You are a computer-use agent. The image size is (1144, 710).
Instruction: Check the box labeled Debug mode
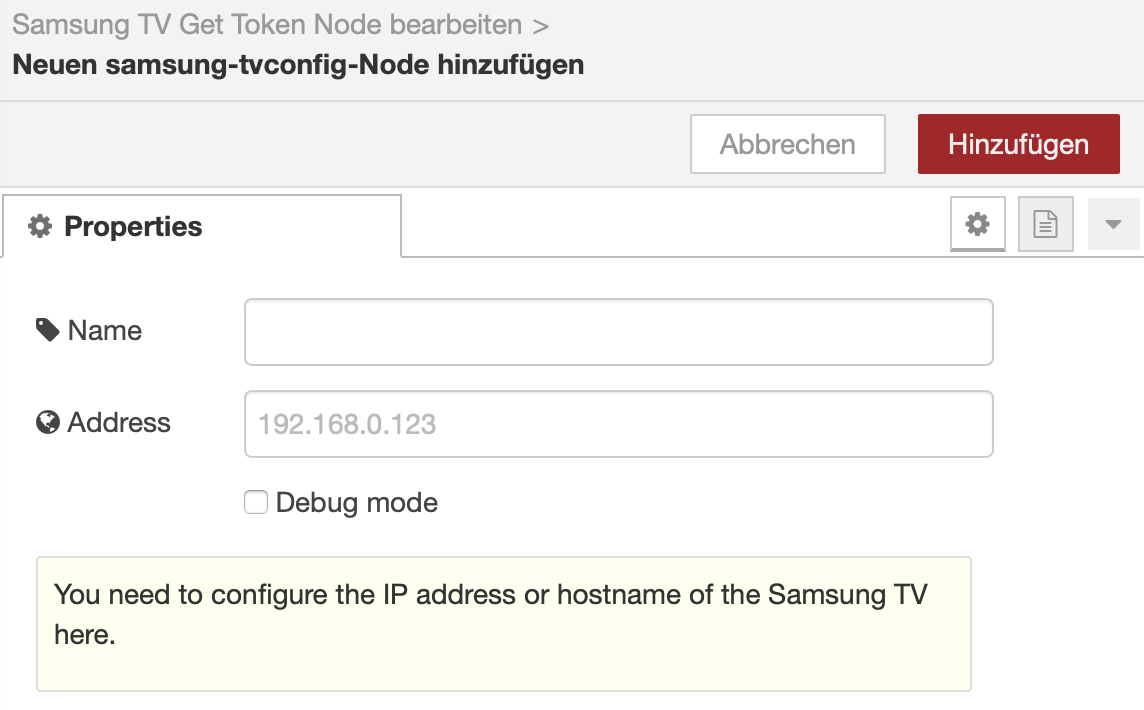coord(256,502)
